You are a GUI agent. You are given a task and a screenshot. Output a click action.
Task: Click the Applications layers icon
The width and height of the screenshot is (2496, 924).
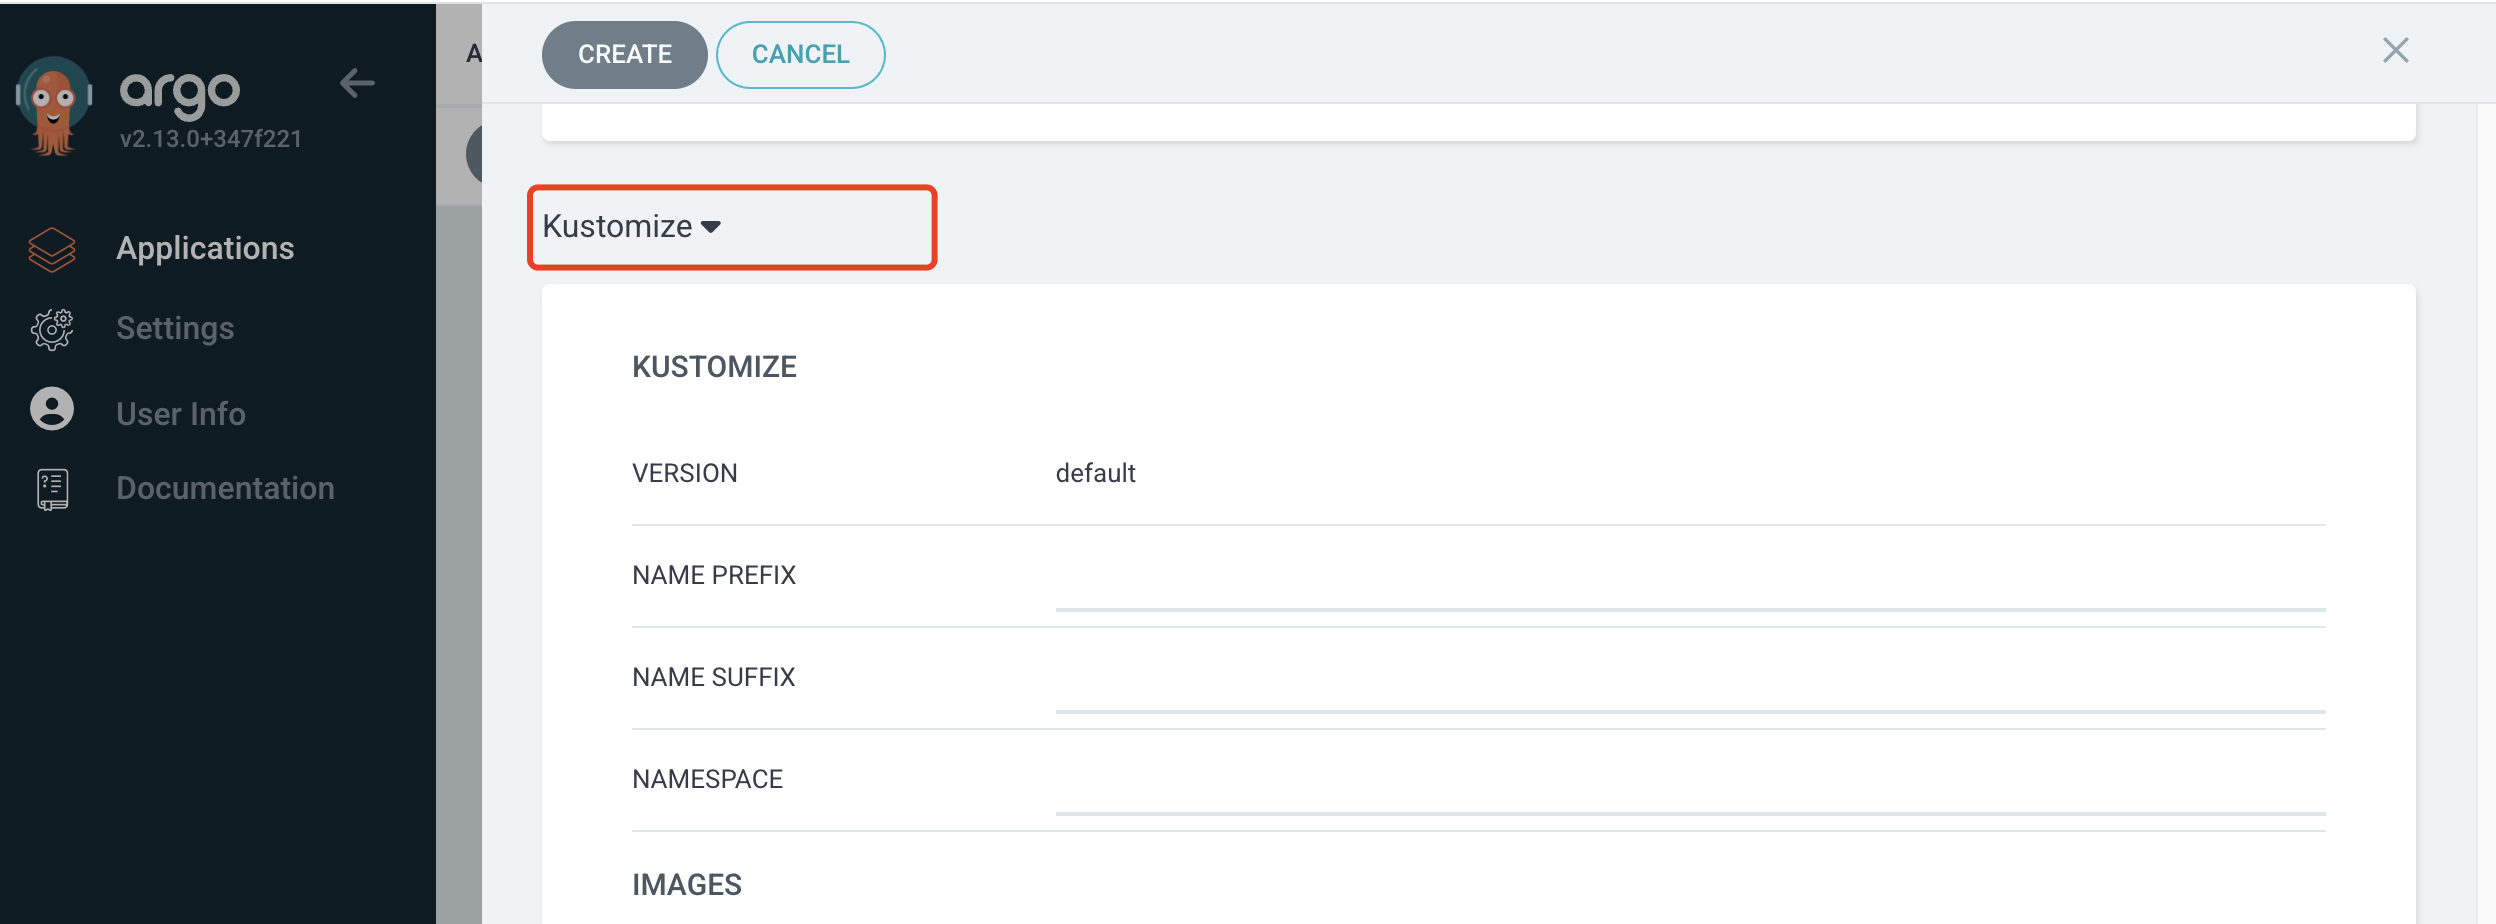point(52,249)
